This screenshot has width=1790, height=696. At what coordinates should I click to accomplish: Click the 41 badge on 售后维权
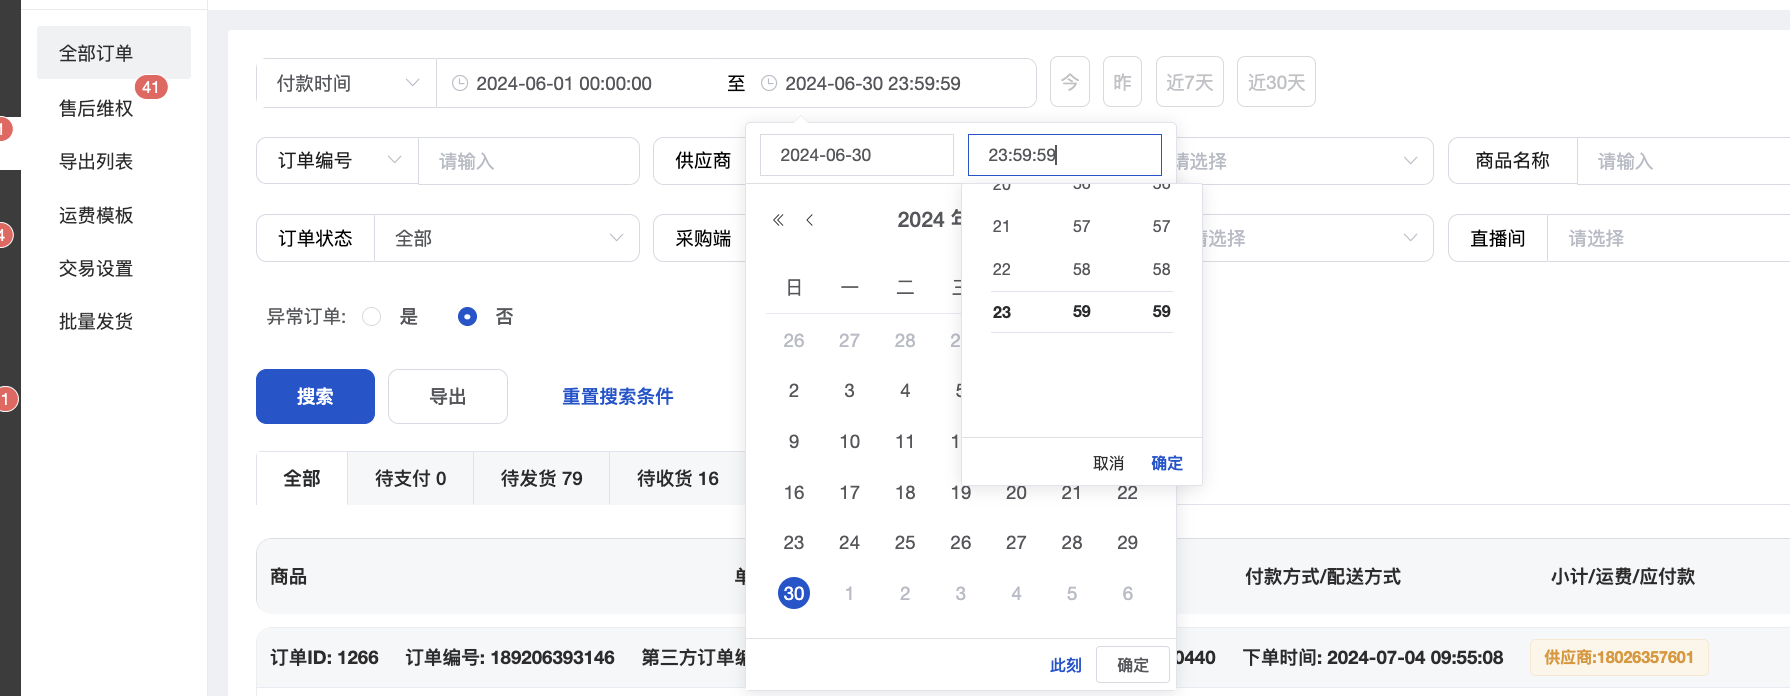(x=151, y=87)
